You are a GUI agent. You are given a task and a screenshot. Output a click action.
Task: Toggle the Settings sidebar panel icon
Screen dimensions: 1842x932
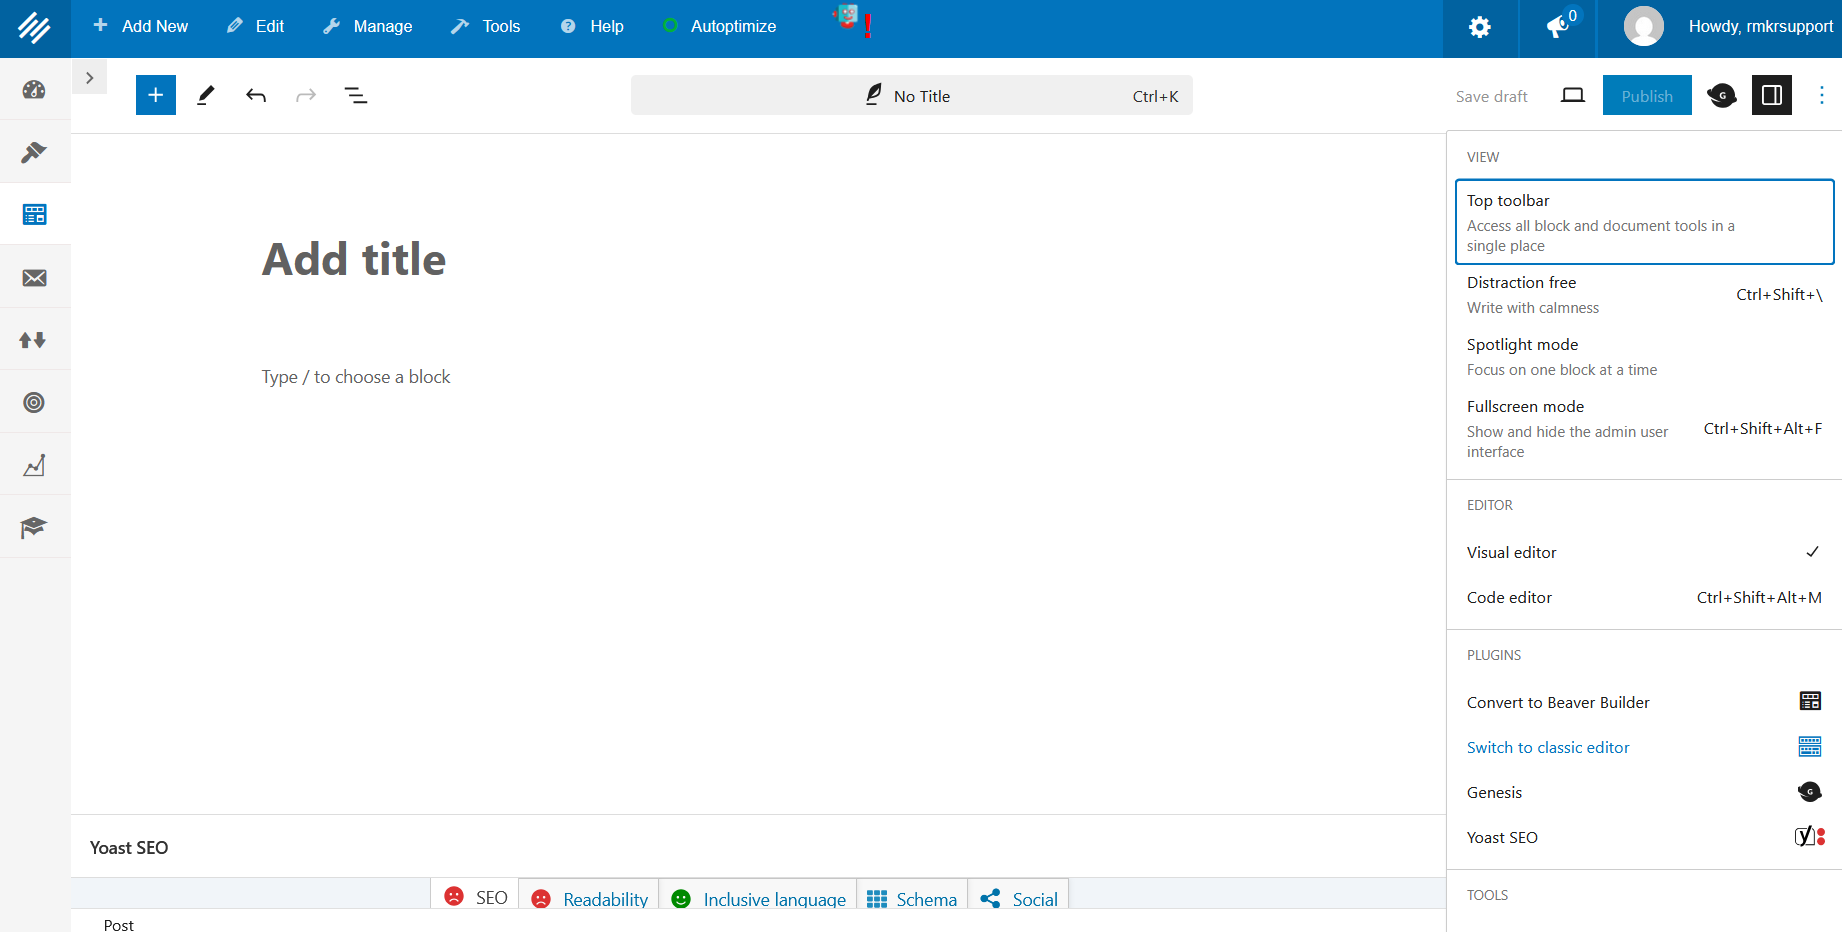[1771, 95]
